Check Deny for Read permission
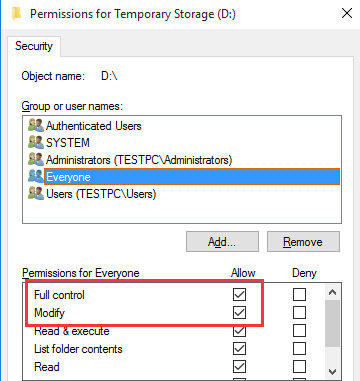Viewport: 360px width, 381px height. pos(299,367)
